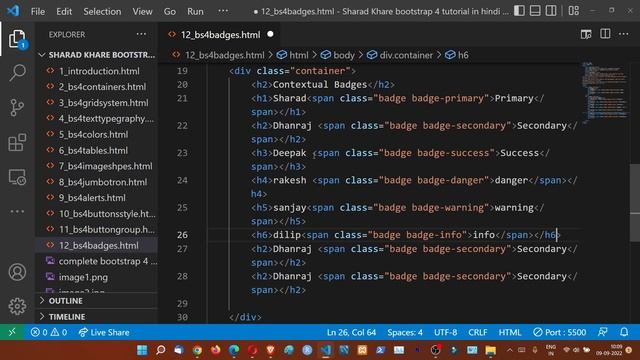Change indentation via Spaces: 4
The width and height of the screenshot is (640, 360).
pos(405,332)
